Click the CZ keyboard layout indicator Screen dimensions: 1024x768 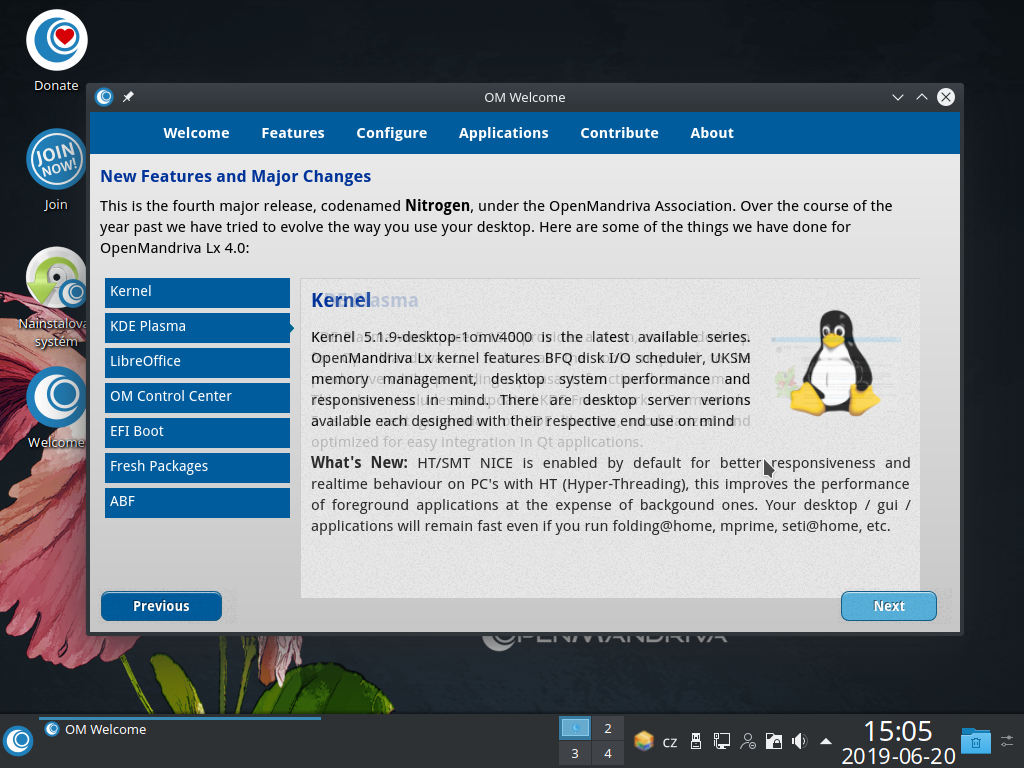[x=670, y=742]
